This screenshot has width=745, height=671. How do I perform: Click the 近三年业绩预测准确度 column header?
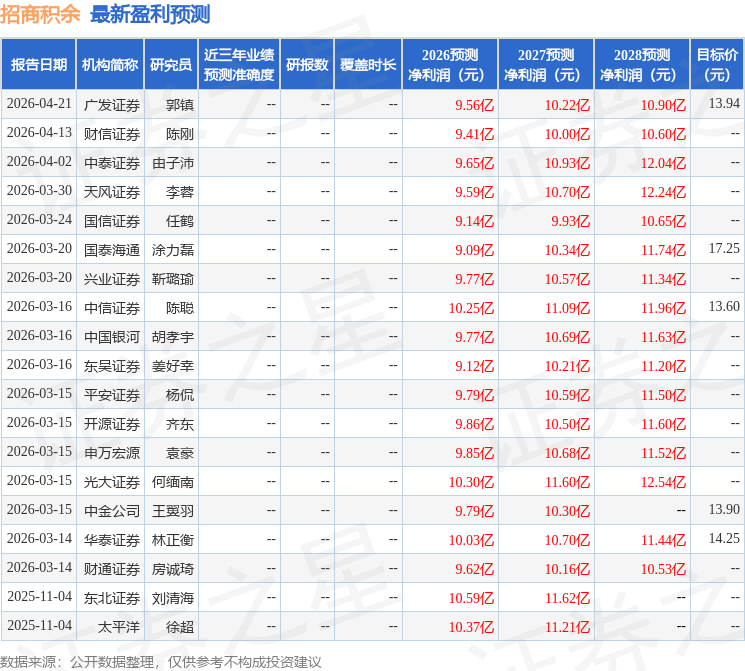coord(239,65)
